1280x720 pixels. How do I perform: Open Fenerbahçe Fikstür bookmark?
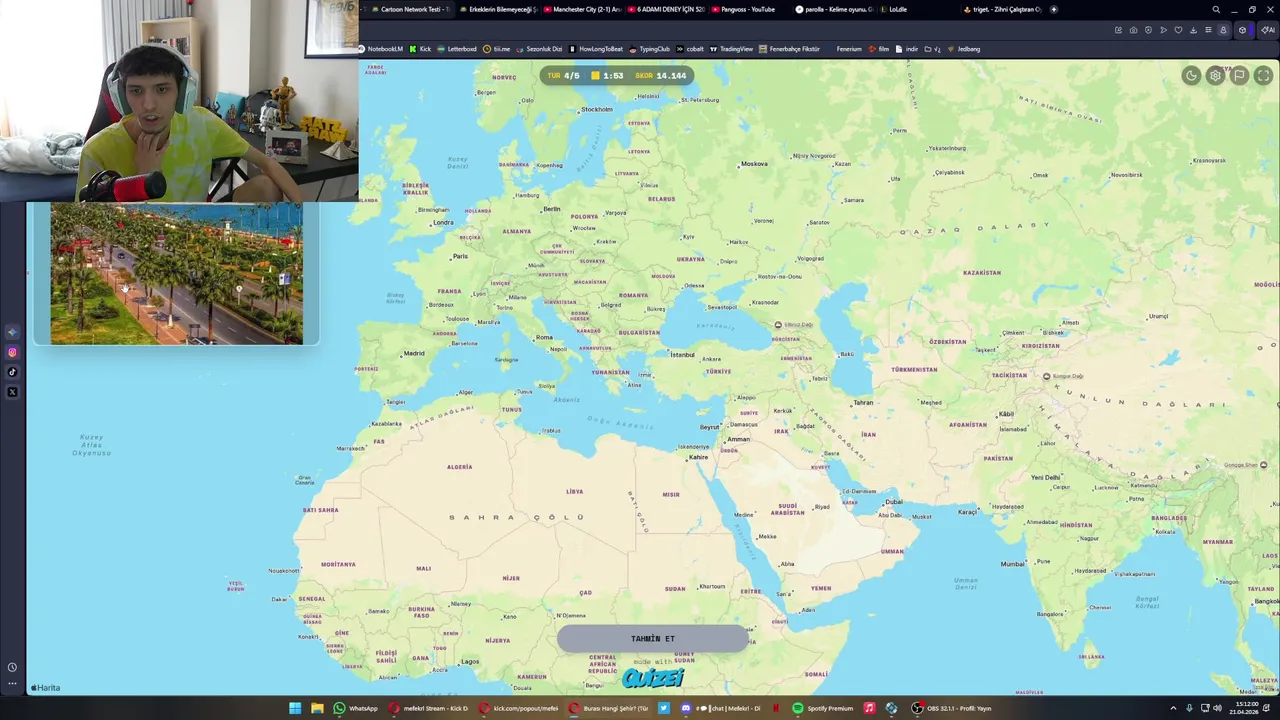click(790, 49)
